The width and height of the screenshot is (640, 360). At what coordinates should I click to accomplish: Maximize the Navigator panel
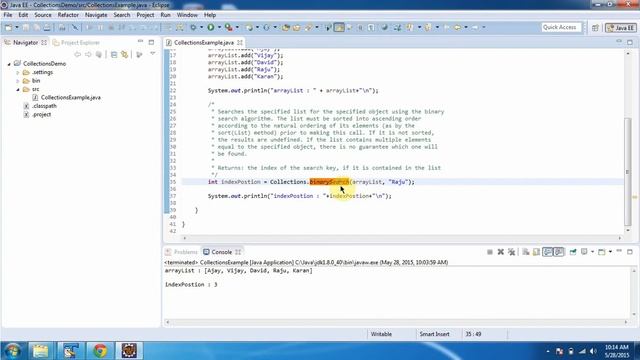click(151, 42)
